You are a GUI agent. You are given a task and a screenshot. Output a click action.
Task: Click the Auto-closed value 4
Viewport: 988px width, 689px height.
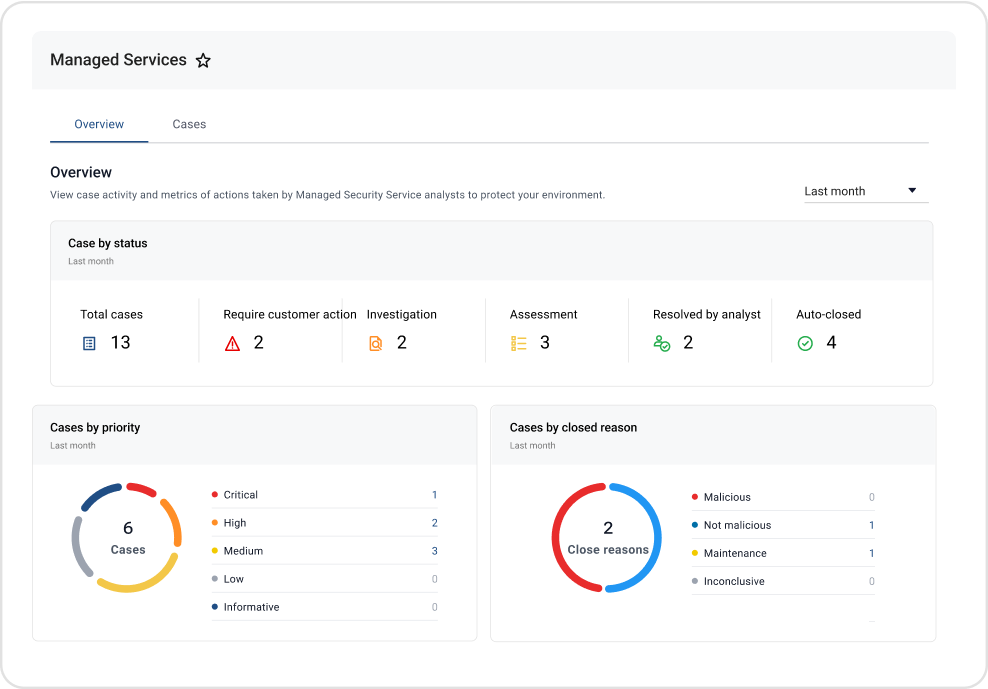click(x=831, y=343)
